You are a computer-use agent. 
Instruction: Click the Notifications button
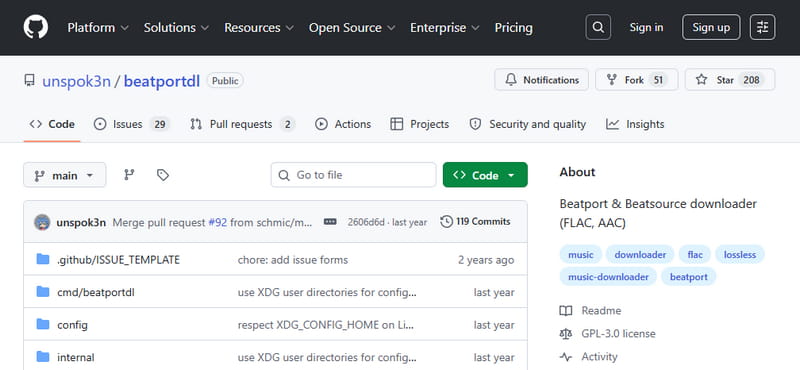[541, 80]
